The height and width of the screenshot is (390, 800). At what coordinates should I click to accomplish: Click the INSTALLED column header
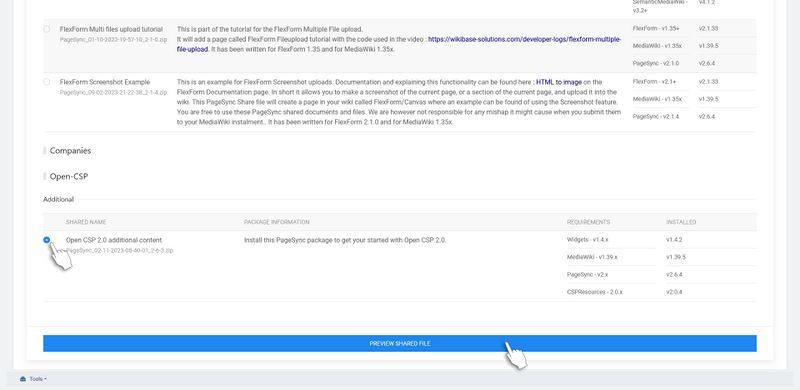pyautogui.click(x=681, y=222)
